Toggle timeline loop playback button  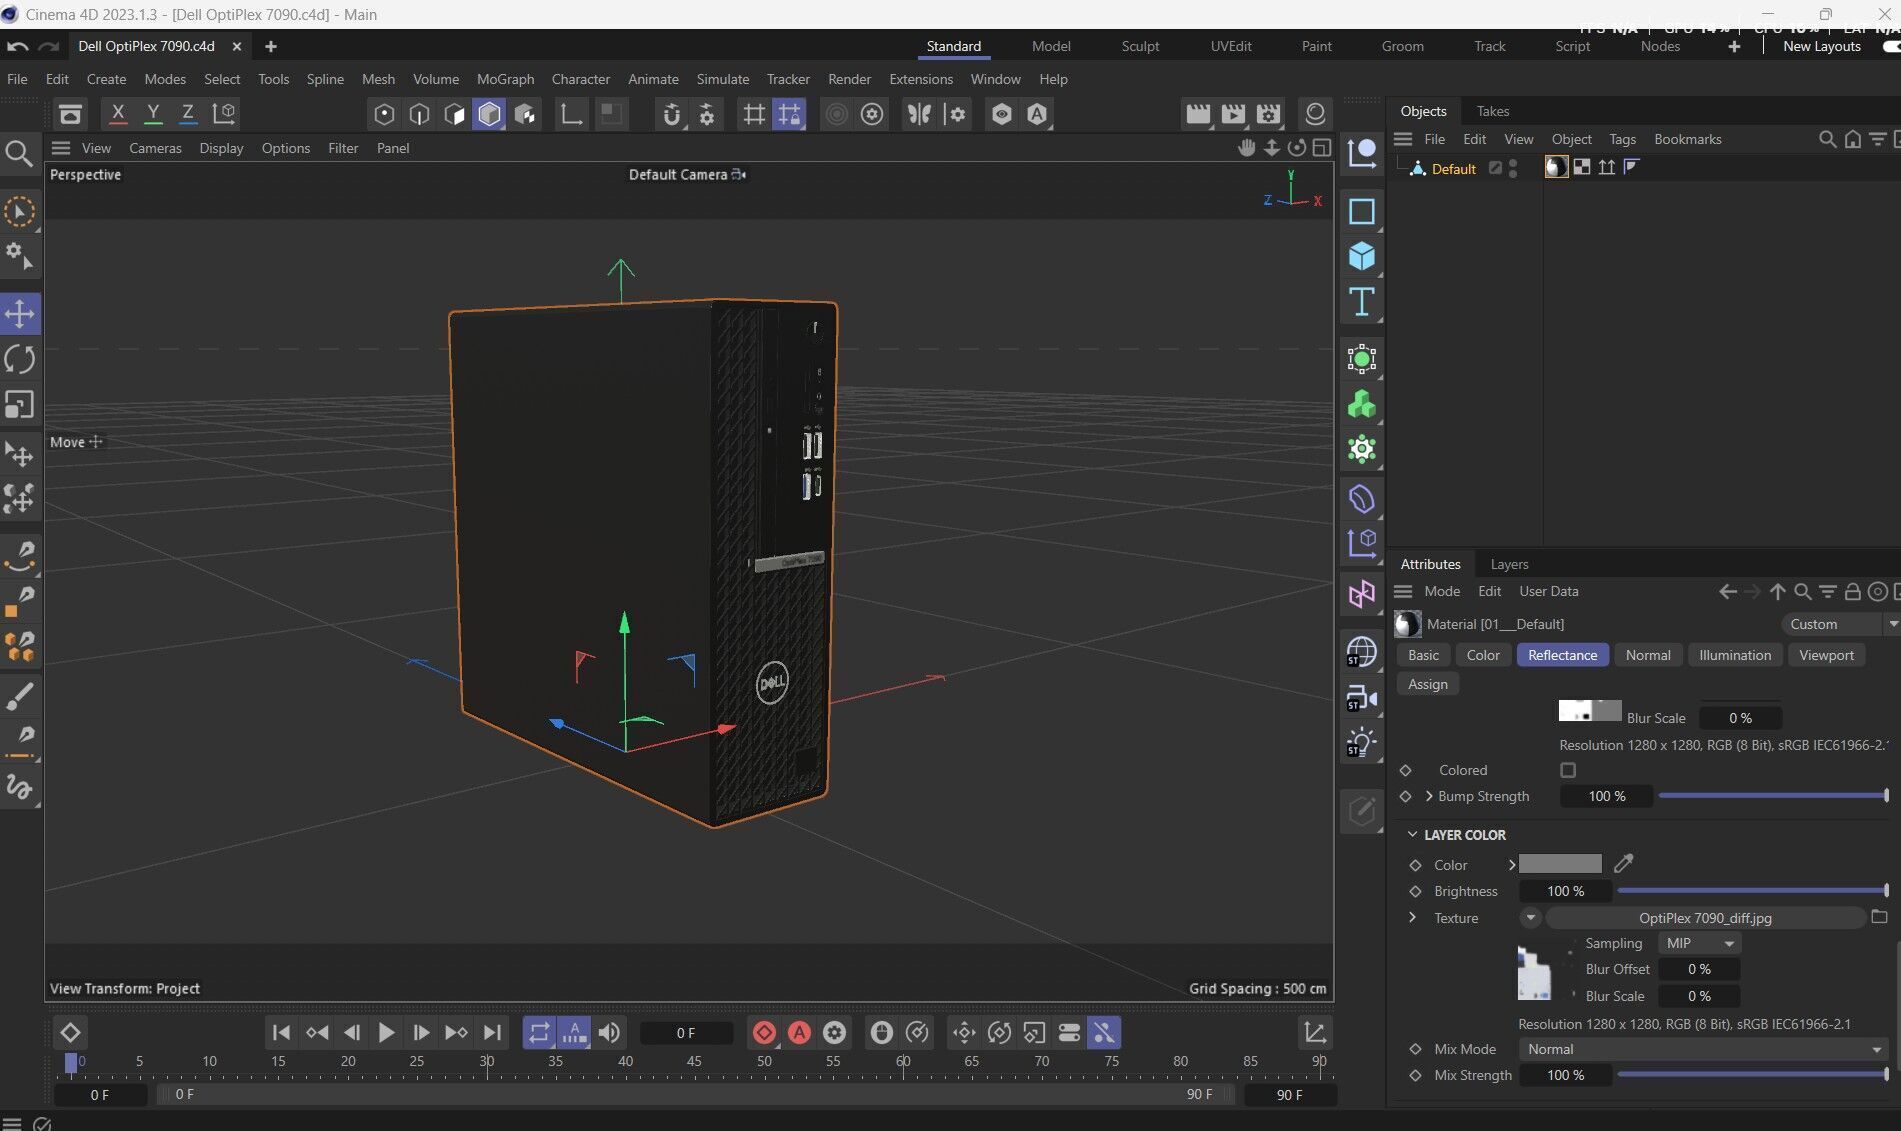point(539,1033)
